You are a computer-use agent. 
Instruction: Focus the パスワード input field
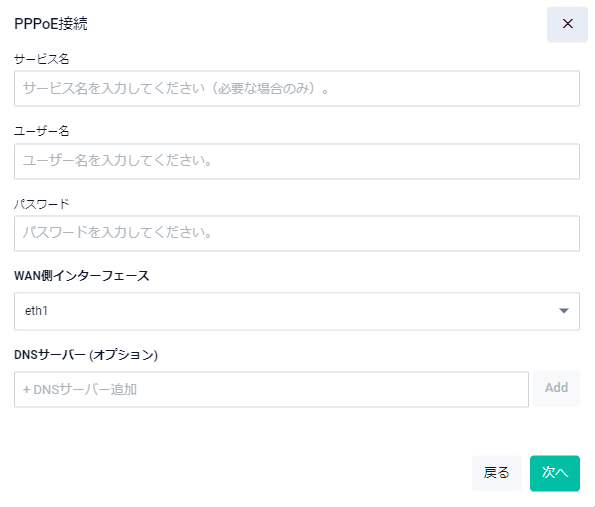297,233
